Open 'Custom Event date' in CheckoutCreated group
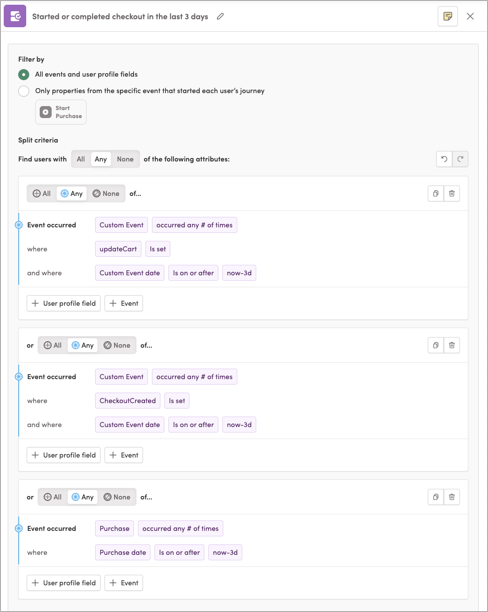 pos(130,425)
